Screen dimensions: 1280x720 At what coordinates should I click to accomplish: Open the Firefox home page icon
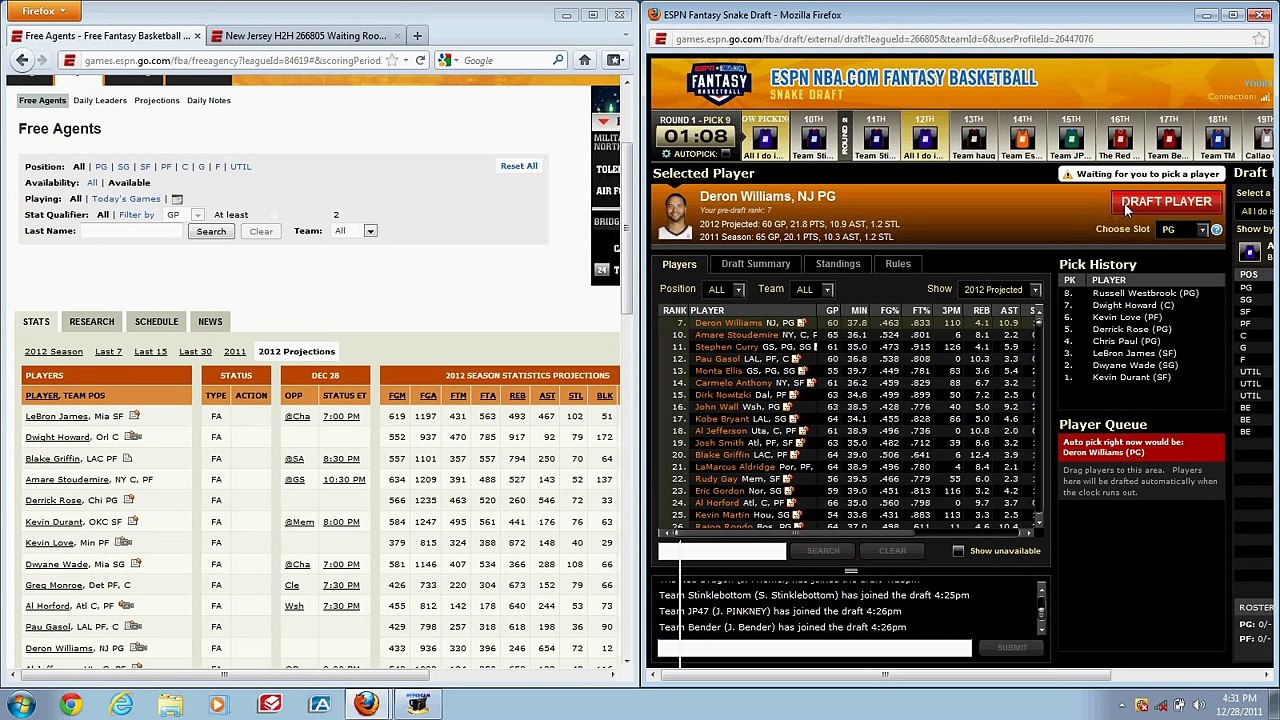click(x=585, y=60)
